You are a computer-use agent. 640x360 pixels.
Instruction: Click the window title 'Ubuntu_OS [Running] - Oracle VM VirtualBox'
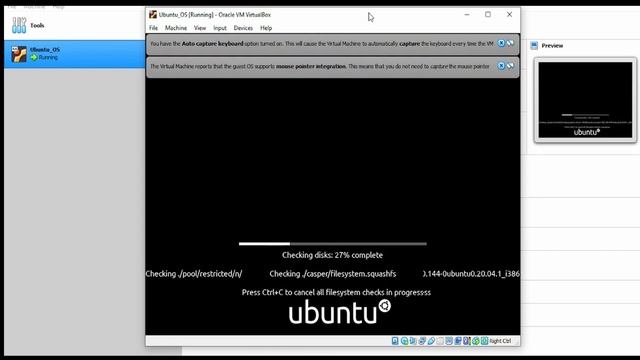click(215, 15)
